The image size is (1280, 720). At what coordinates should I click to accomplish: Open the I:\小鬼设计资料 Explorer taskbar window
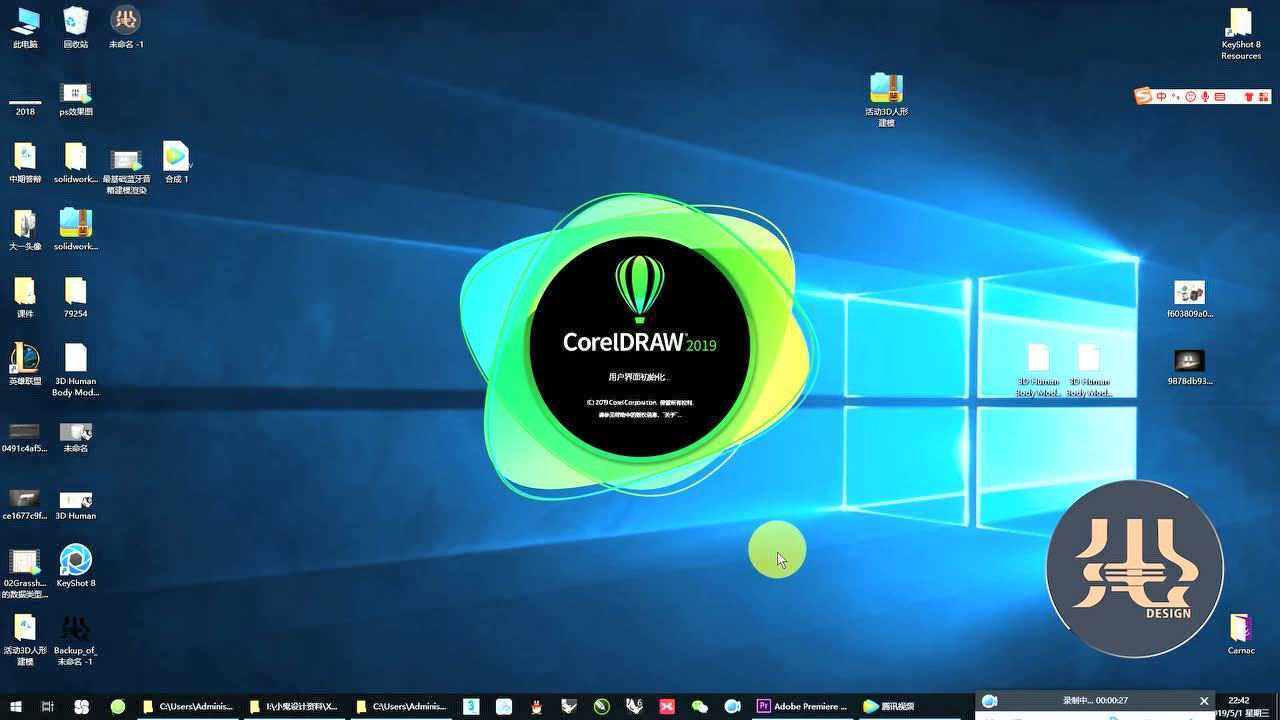click(294, 706)
